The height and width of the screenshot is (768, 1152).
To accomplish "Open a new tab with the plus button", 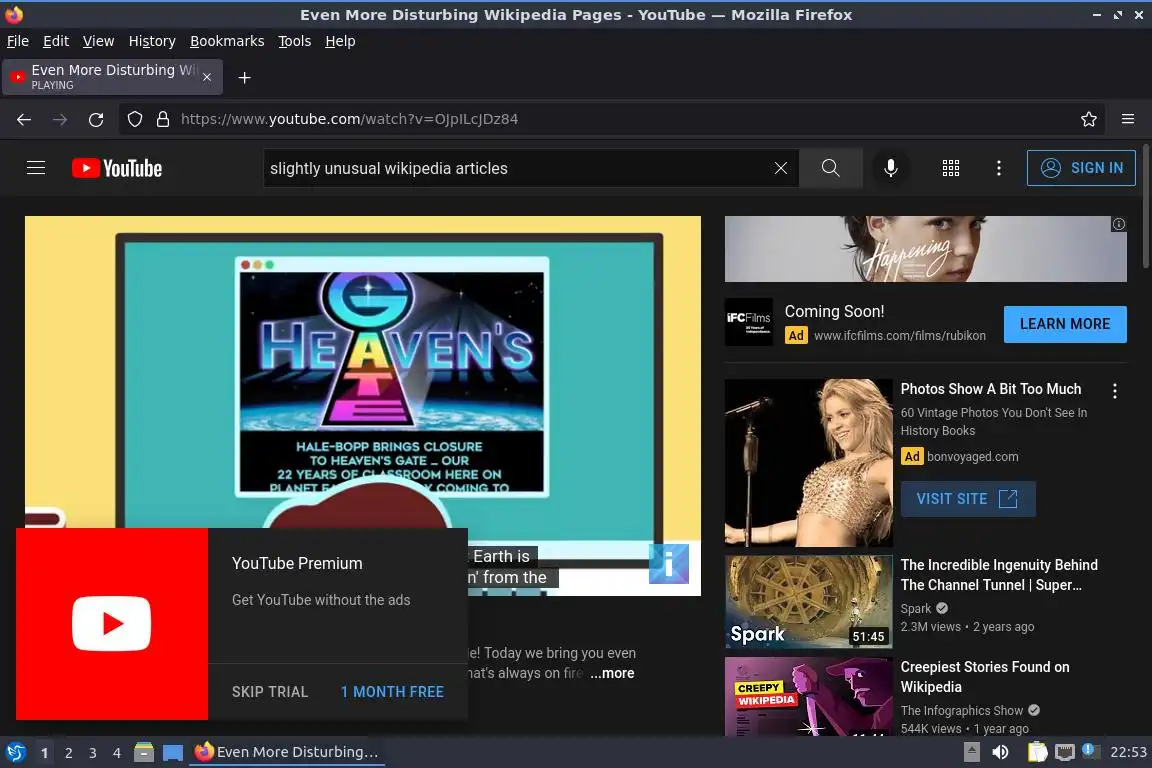I will tap(245, 77).
